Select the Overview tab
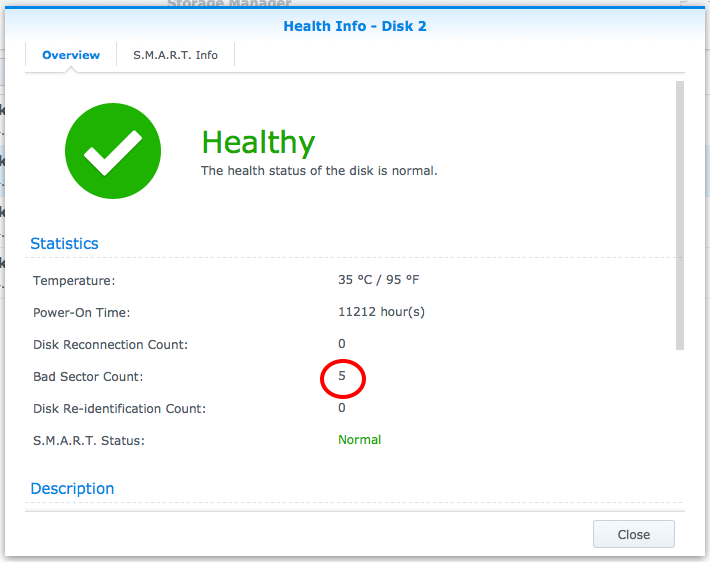This screenshot has width=710, height=562. 71,55
